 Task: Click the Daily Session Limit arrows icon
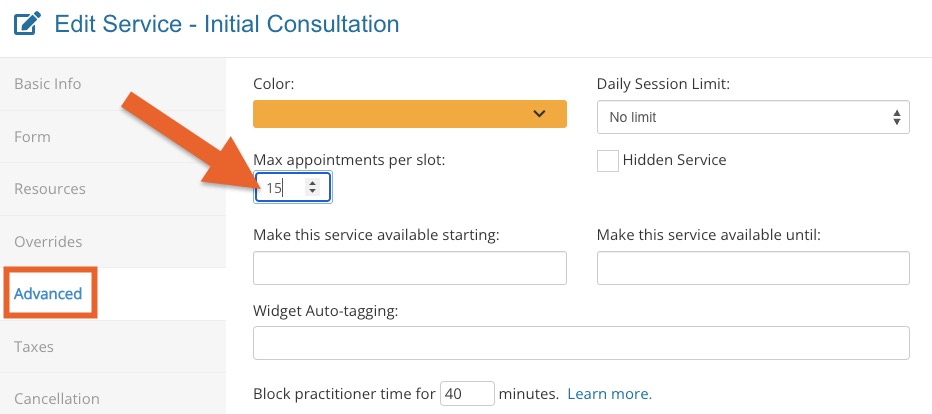coord(896,117)
